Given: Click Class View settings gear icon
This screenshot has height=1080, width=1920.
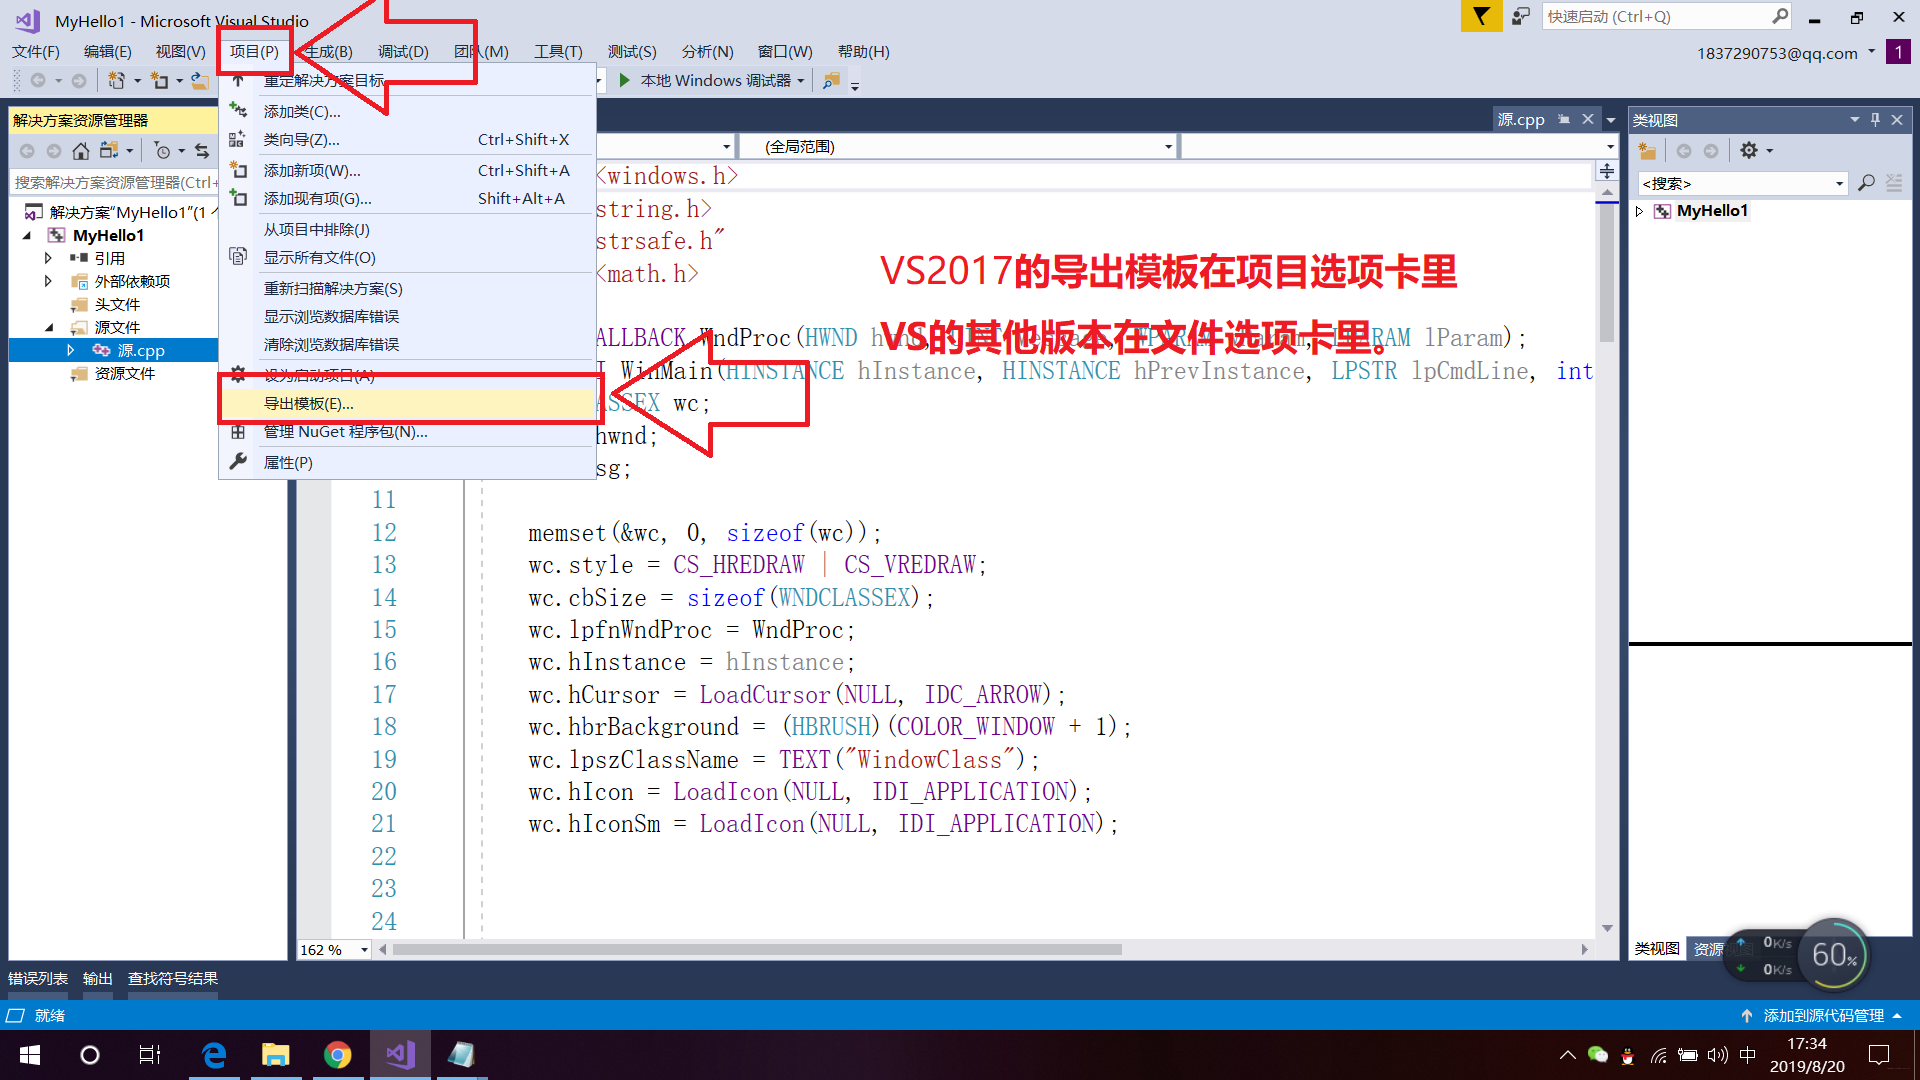Looking at the screenshot, I should (1748, 151).
